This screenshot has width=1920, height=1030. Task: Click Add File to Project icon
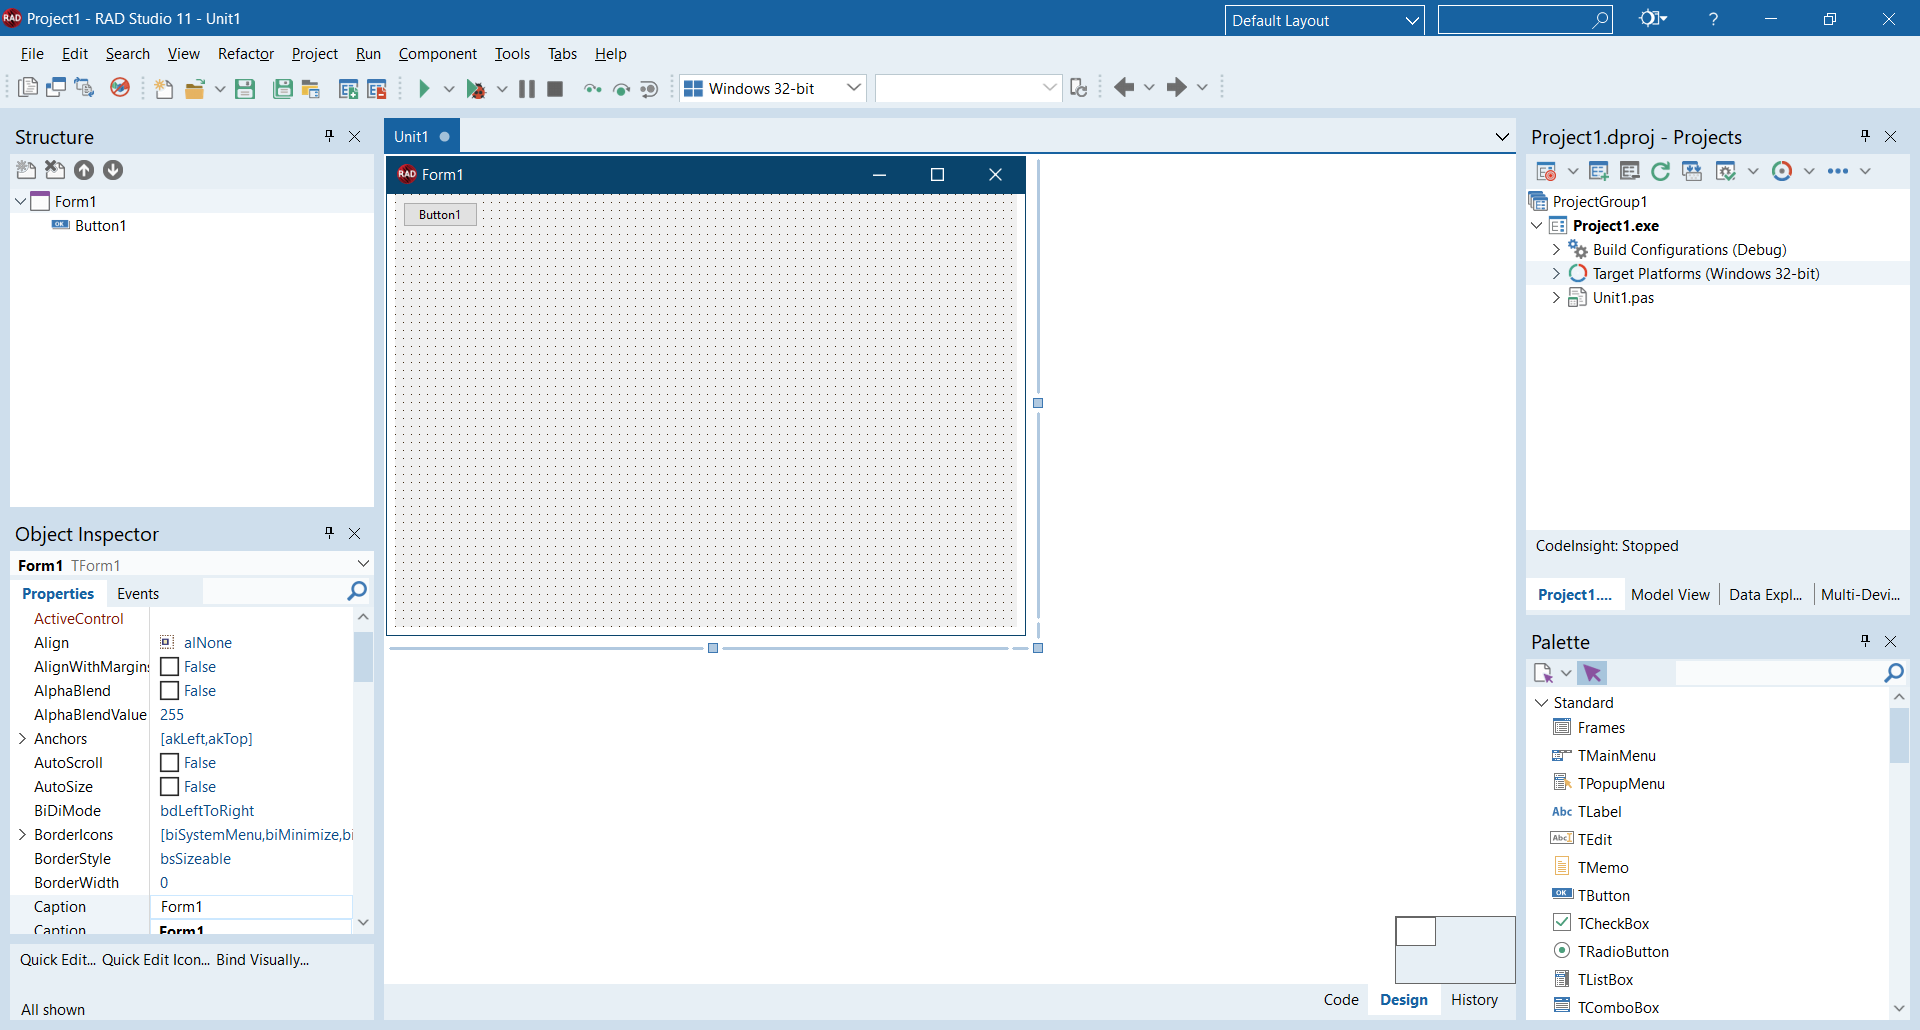tap(348, 88)
